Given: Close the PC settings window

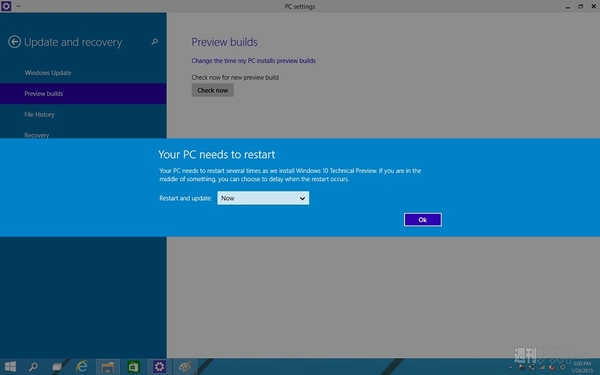Looking at the screenshot, I should (593, 7).
